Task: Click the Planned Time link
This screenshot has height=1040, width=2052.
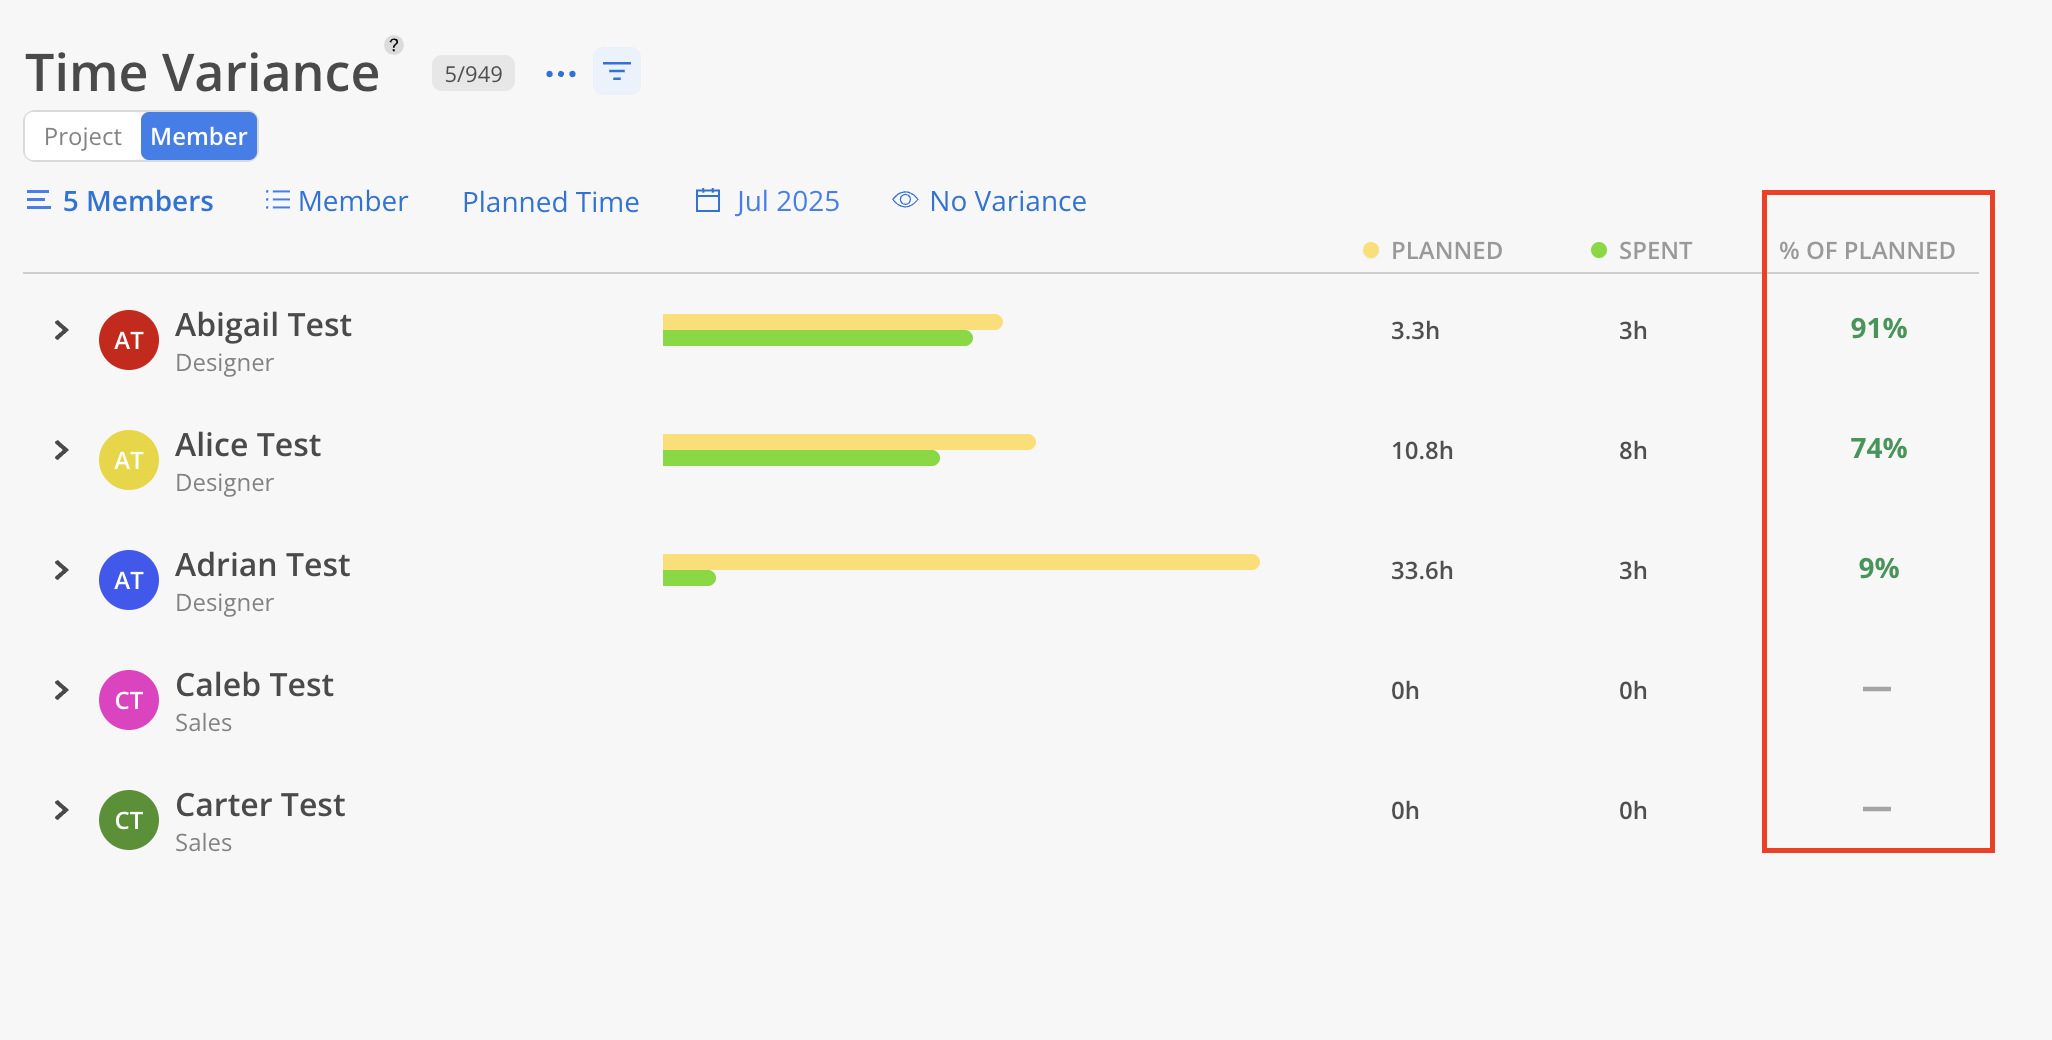Action: (551, 202)
